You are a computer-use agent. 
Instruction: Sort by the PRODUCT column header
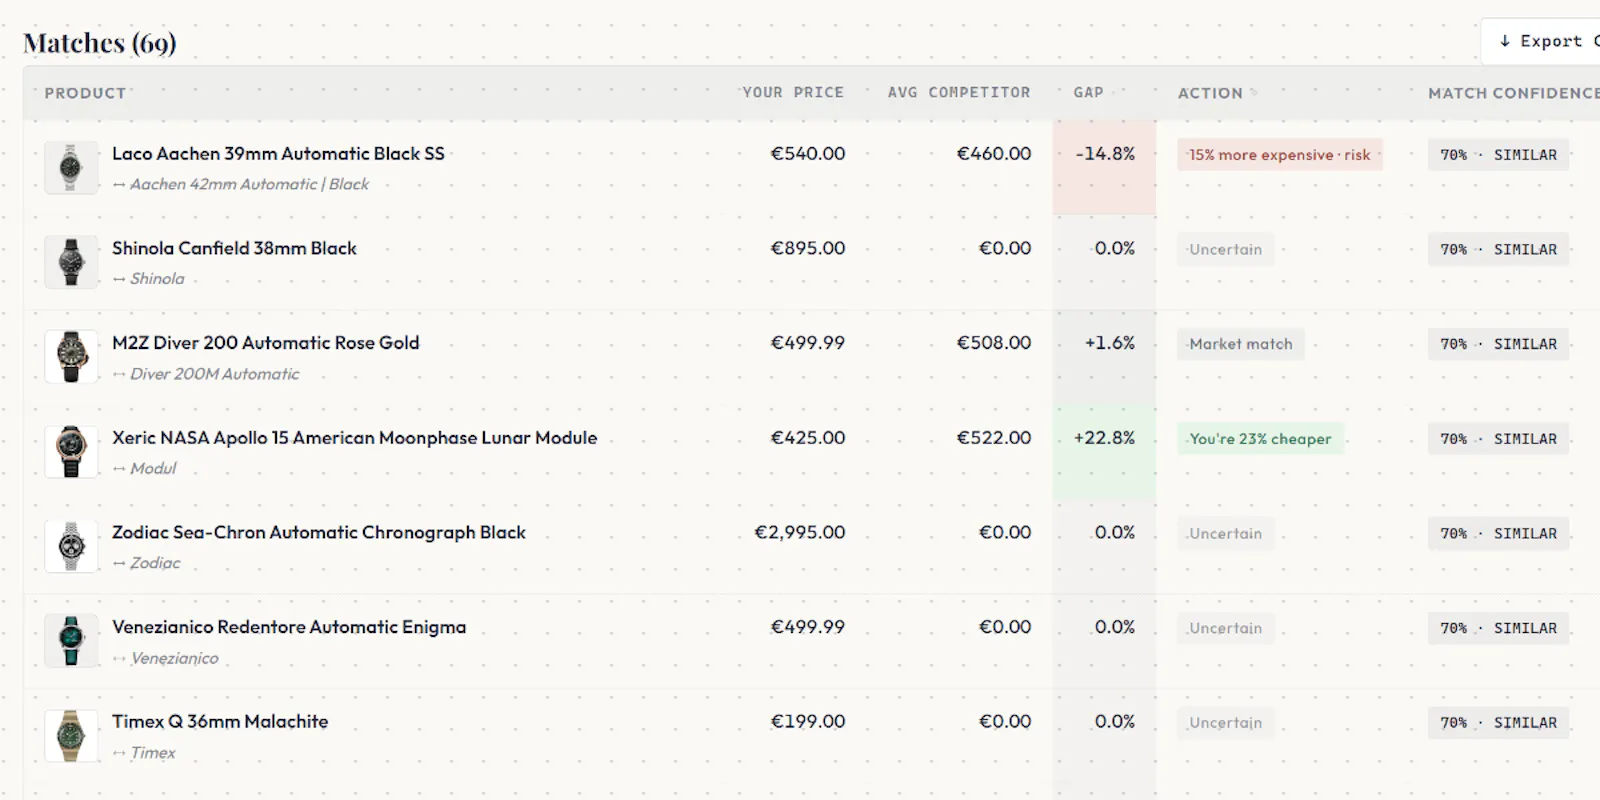click(x=85, y=93)
